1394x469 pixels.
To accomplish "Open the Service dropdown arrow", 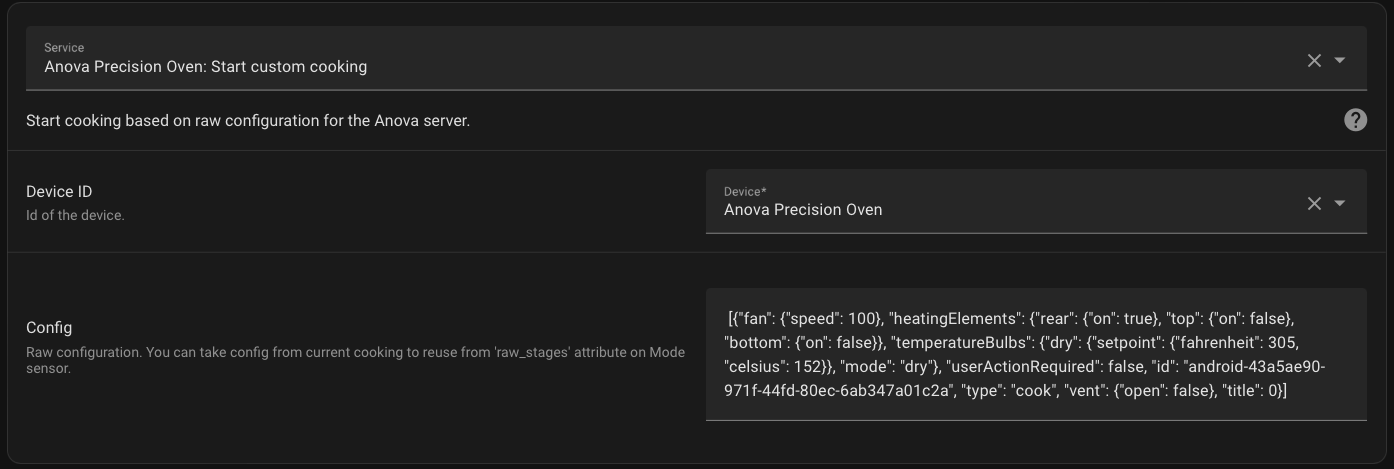I will point(1340,60).
